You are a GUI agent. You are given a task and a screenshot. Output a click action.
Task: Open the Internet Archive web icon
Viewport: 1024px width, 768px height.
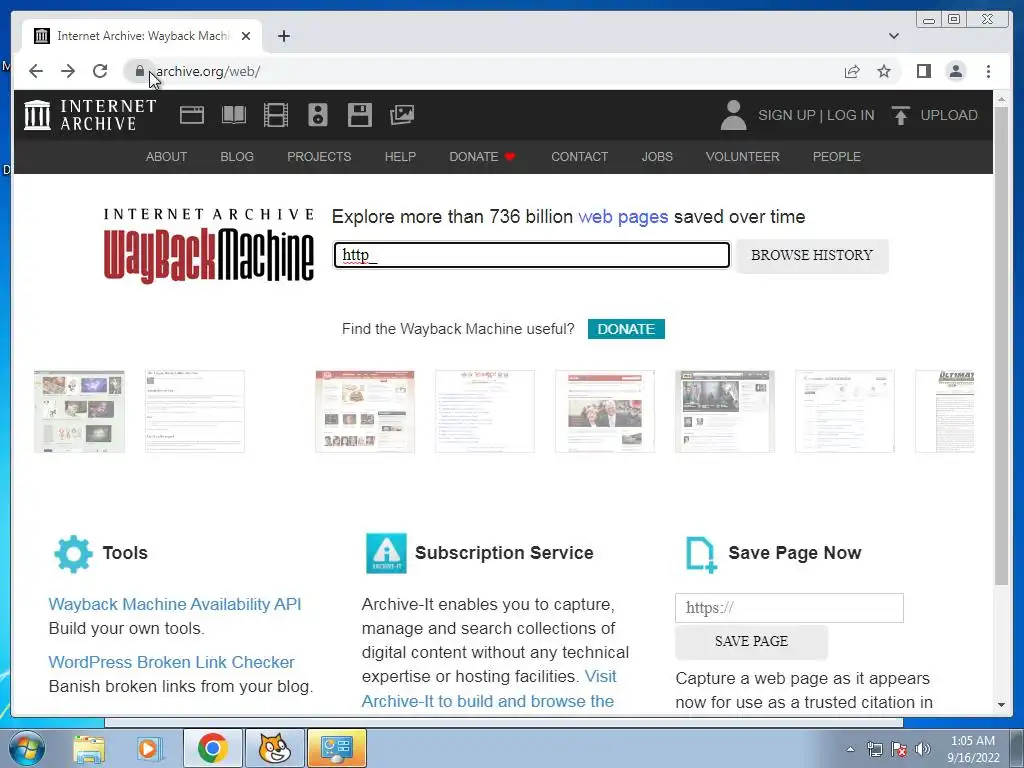(192, 115)
